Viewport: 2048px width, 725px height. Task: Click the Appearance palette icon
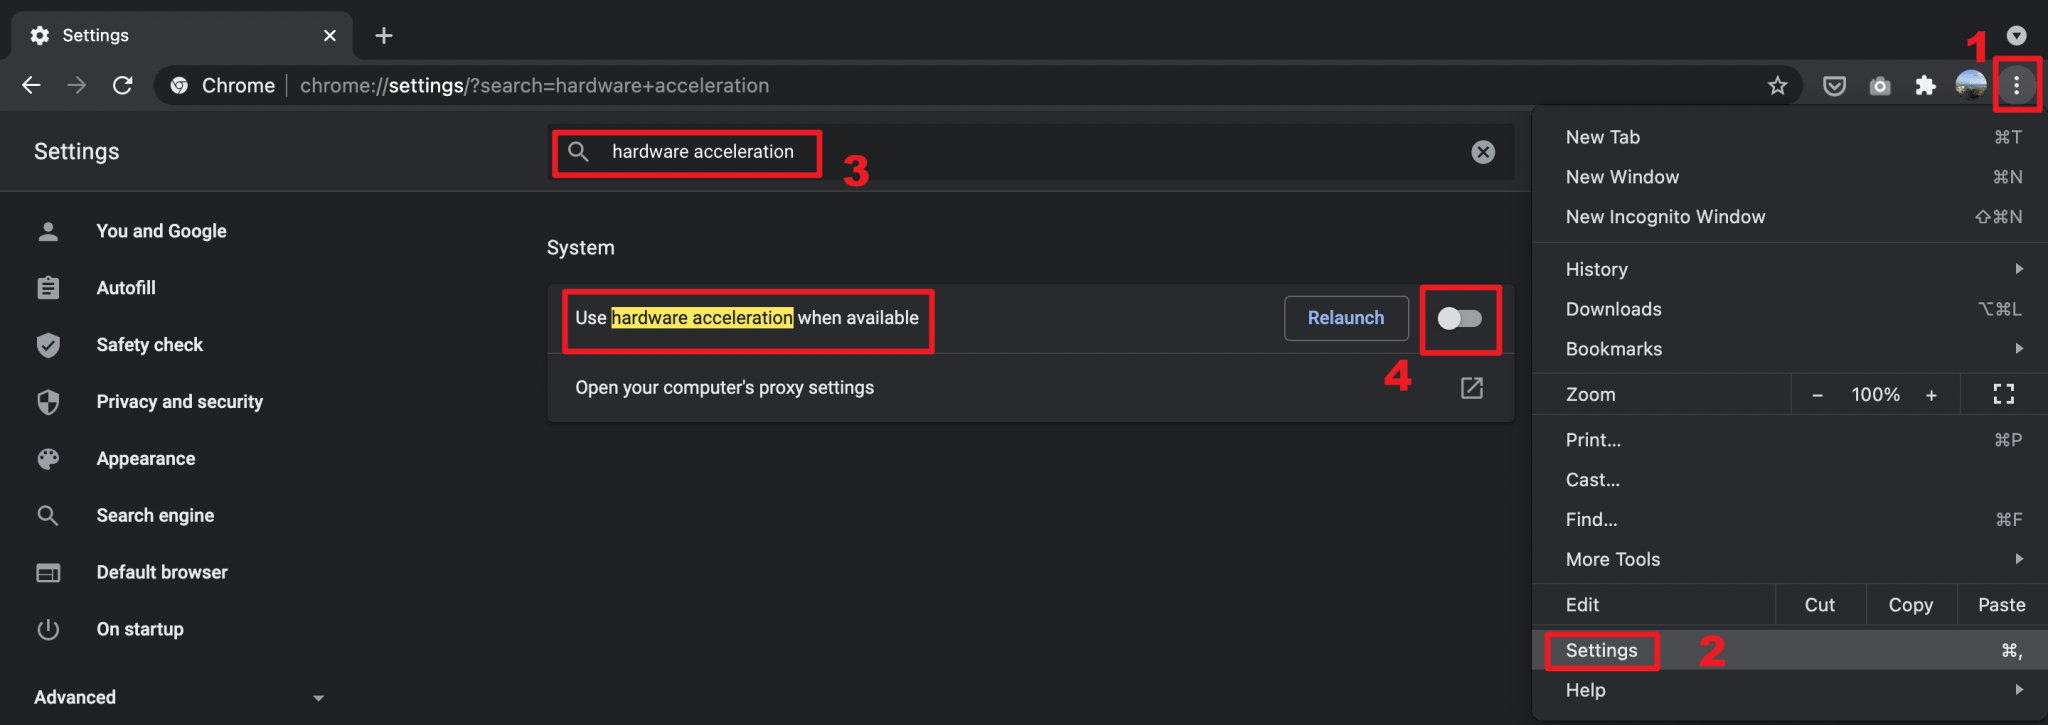point(48,458)
